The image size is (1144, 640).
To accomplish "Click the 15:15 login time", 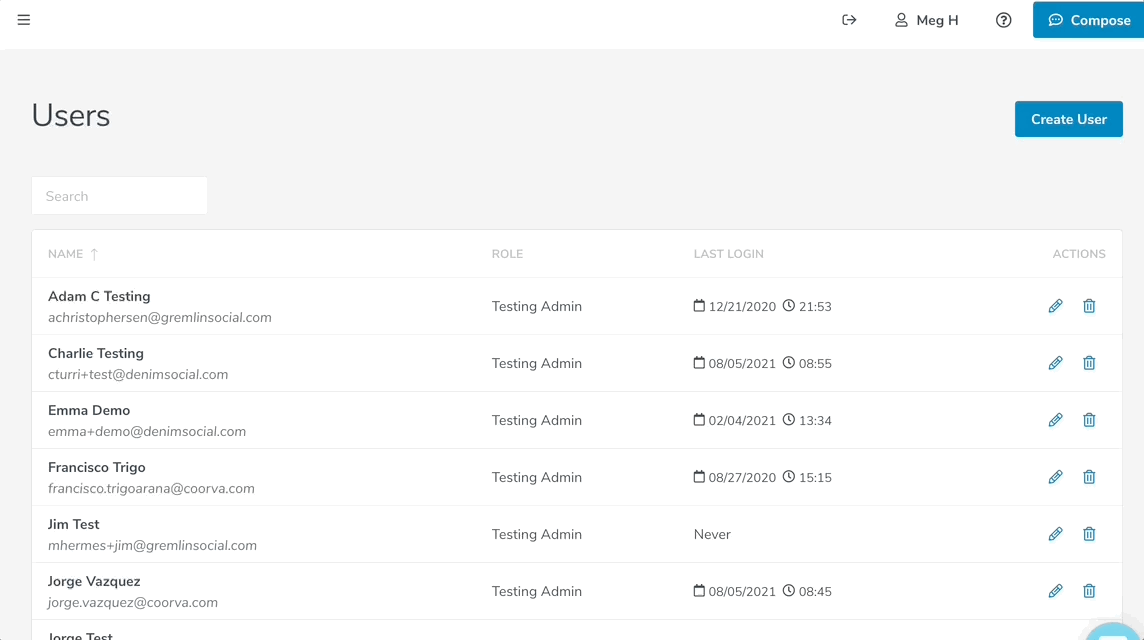I will [815, 477].
